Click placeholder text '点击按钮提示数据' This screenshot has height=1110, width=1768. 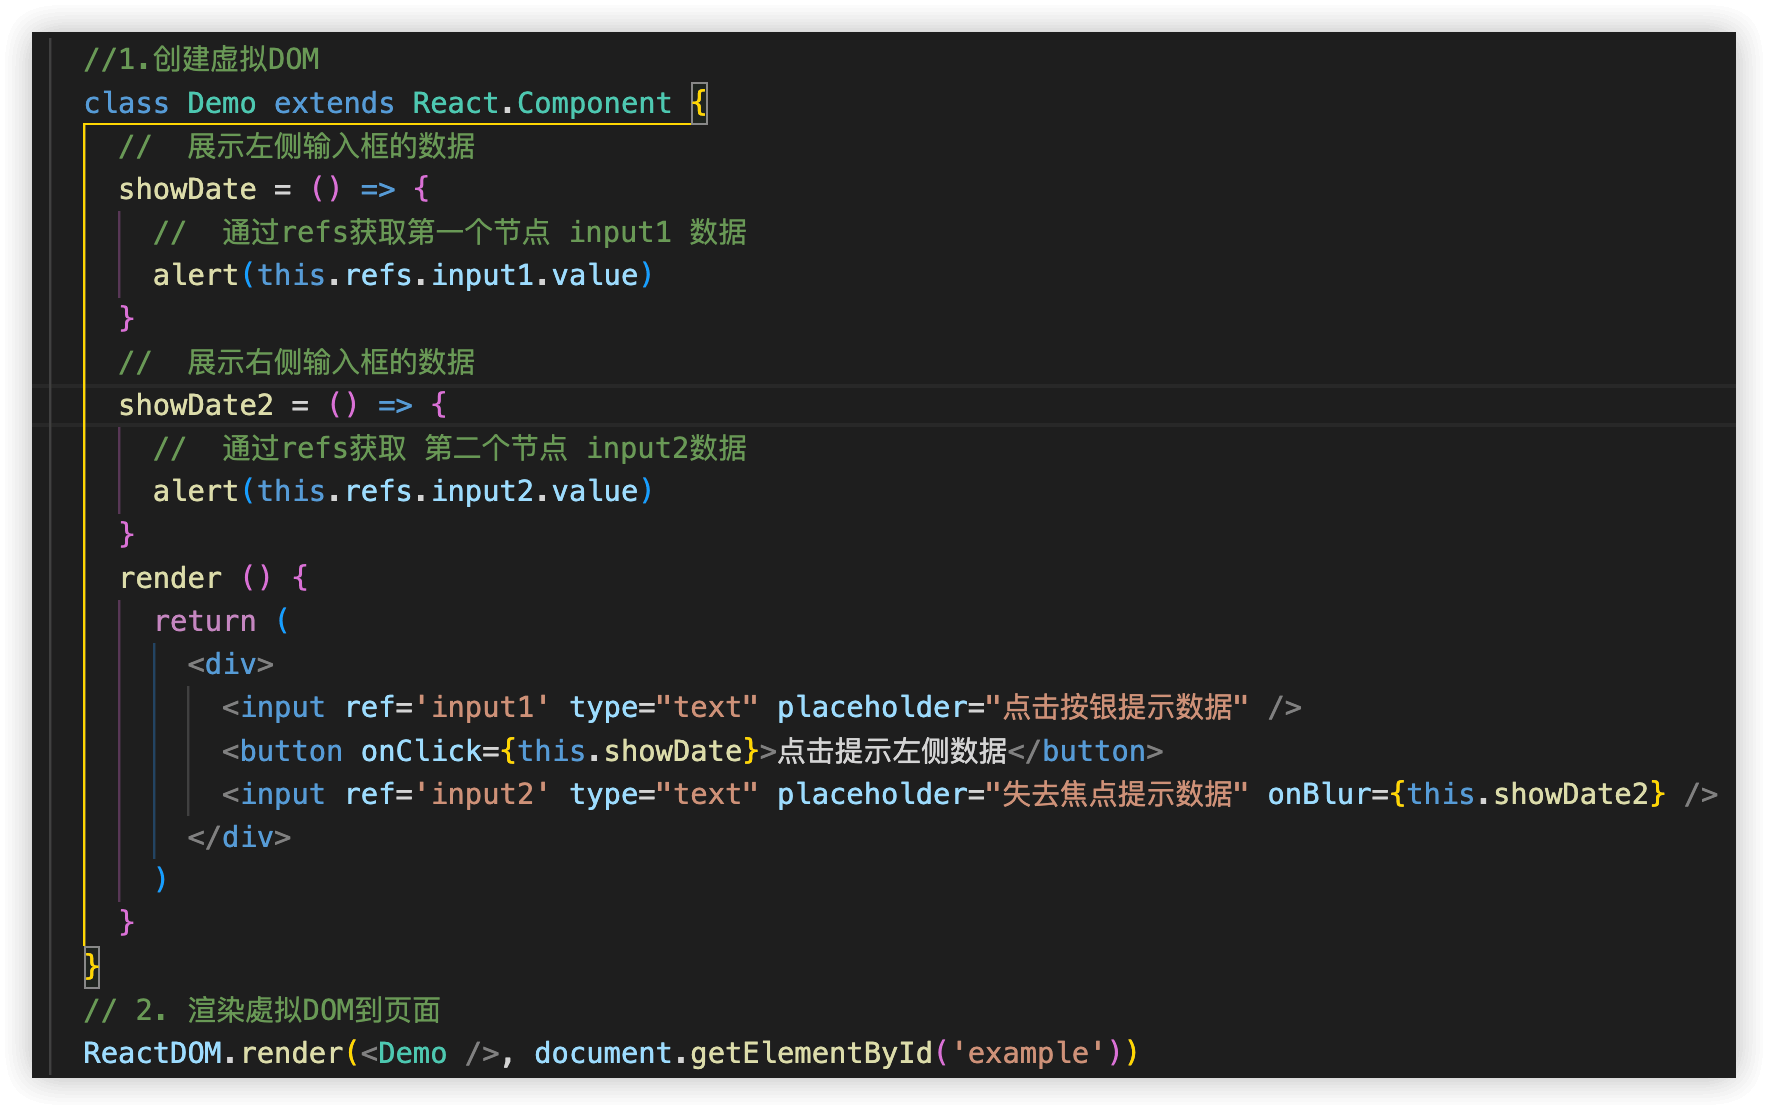pos(1118,707)
